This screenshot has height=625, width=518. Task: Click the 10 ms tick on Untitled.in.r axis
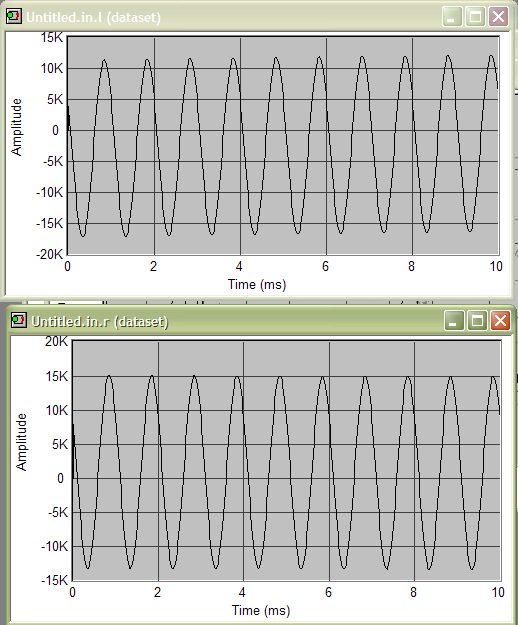pyautogui.click(x=498, y=592)
